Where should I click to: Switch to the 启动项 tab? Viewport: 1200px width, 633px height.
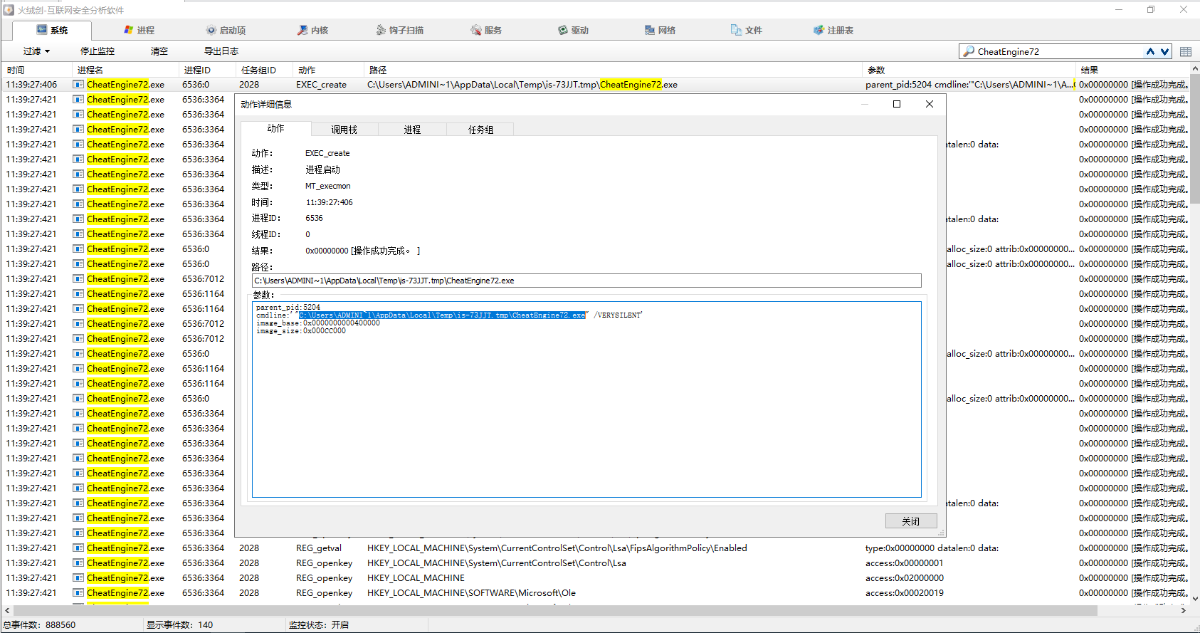coord(224,30)
